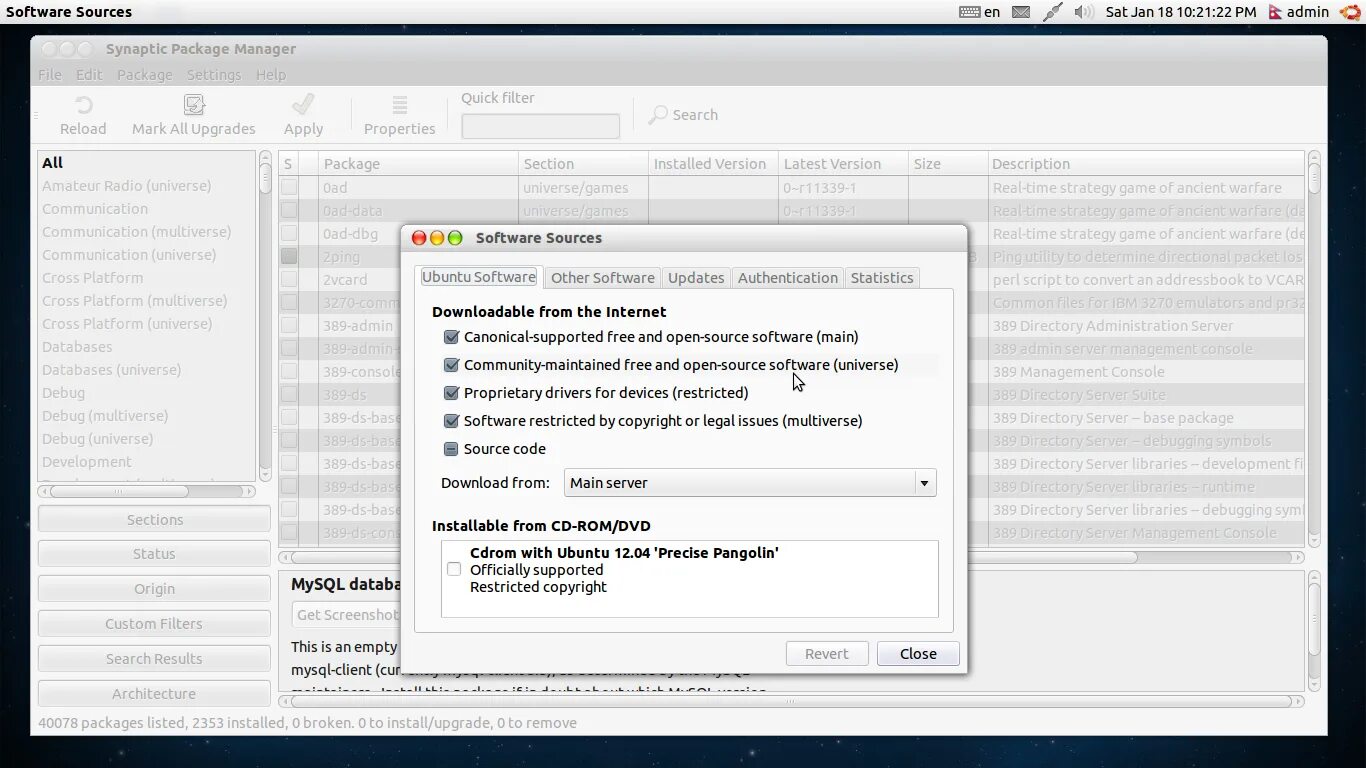Click status box of 0ad-data package row
The height and width of the screenshot is (768, 1366).
[x=289, y=210]
